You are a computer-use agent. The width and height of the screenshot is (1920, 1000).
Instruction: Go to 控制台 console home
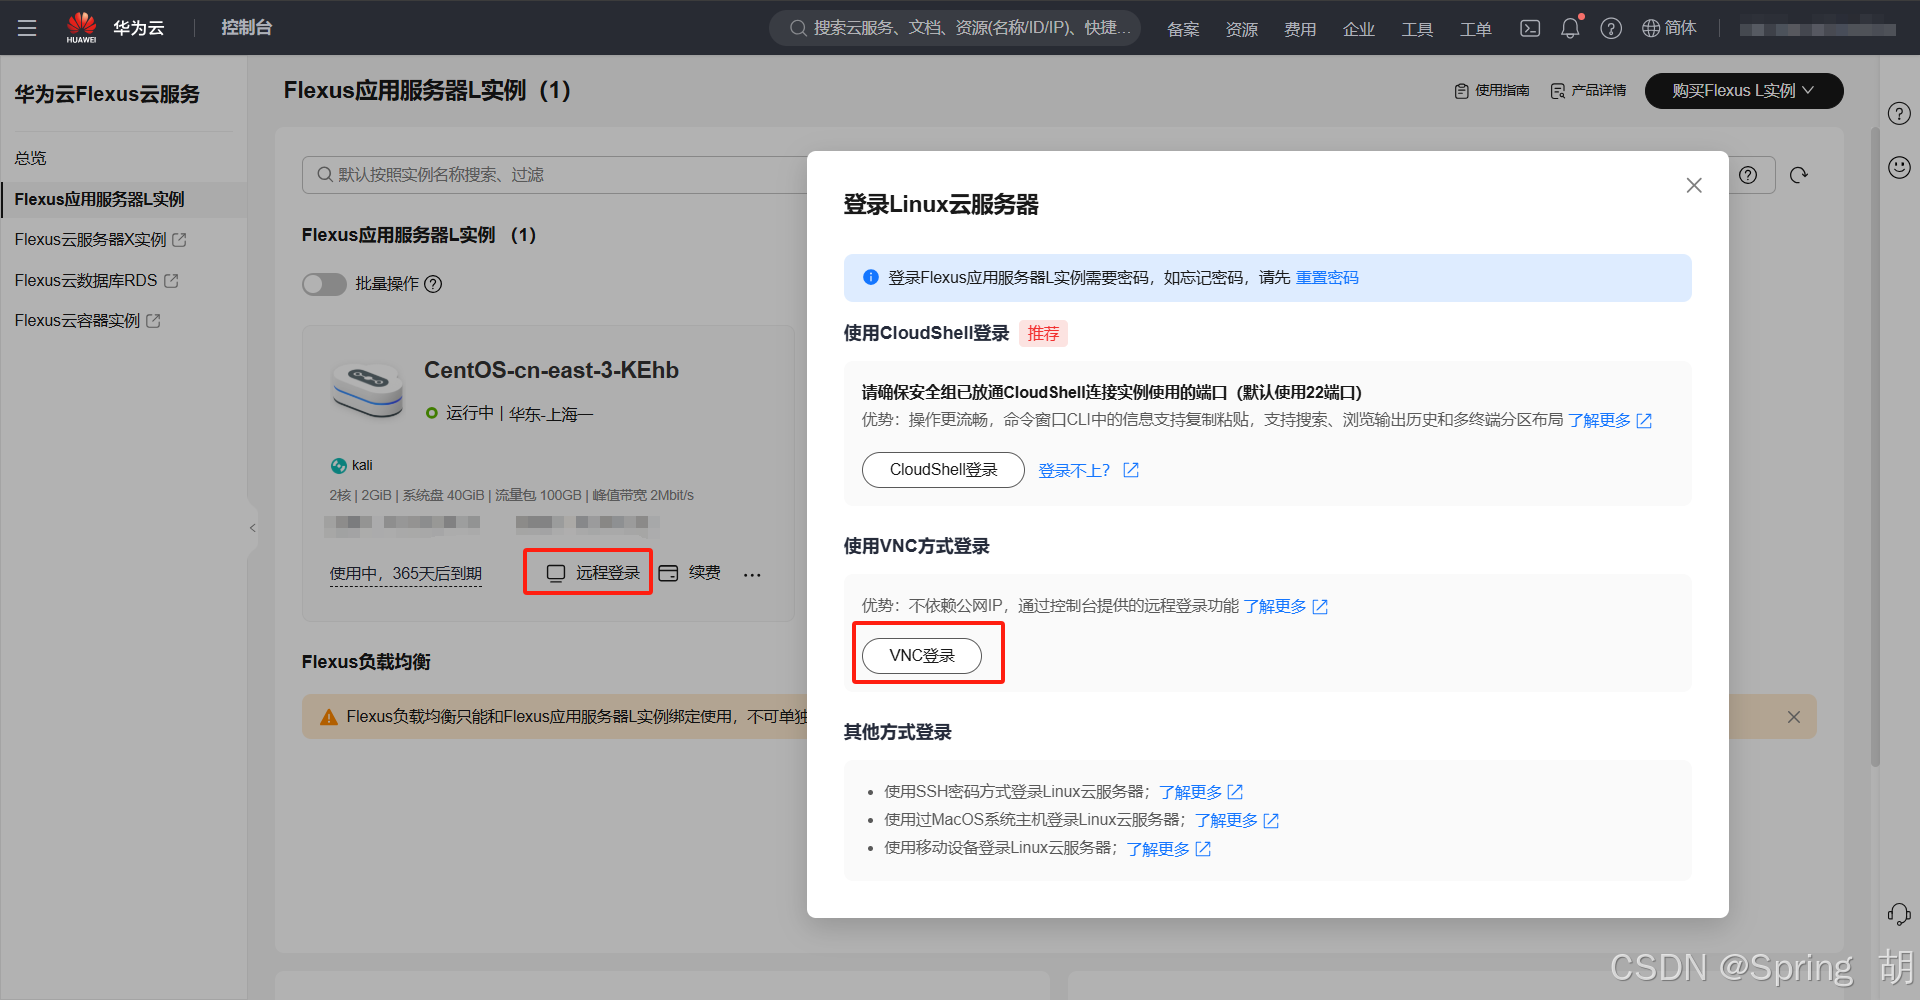click(x=246, y=28)
